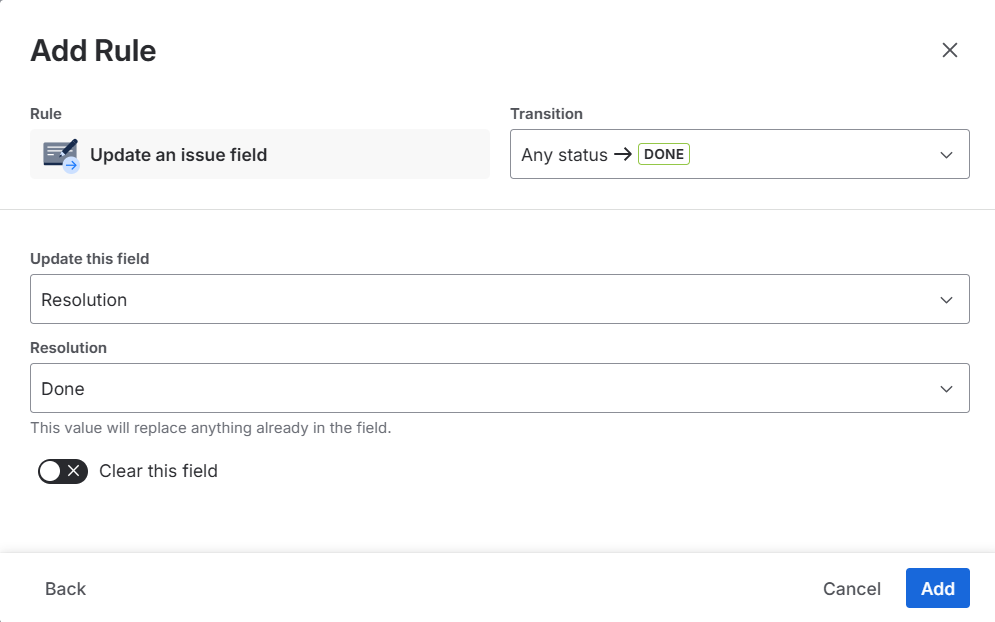
Task: Expand the Resolution value dropdown chevron
Action: 946,389
